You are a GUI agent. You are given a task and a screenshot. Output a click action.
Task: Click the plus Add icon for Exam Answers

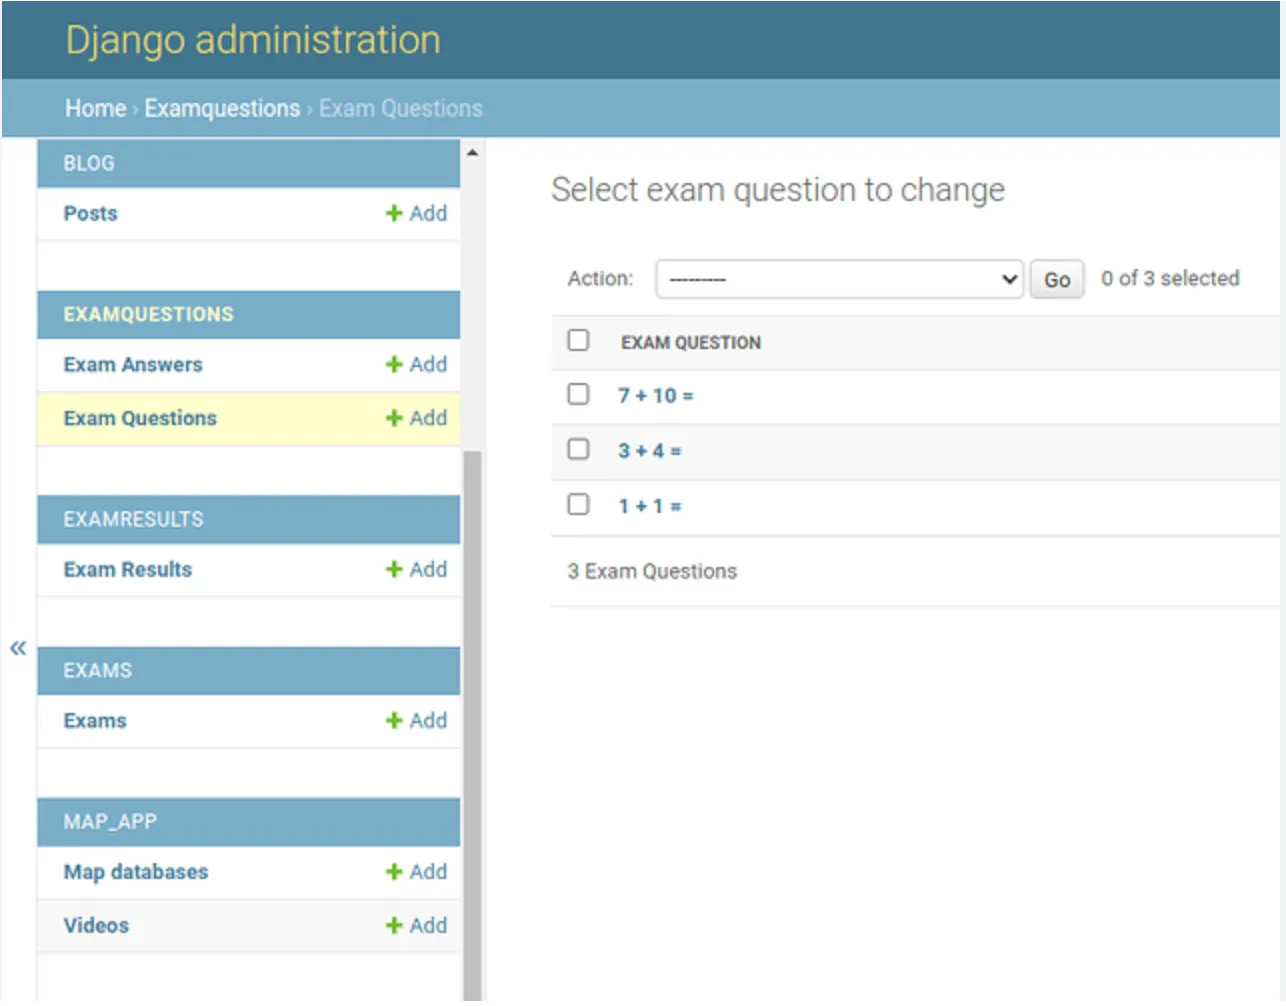coord(394,365)
